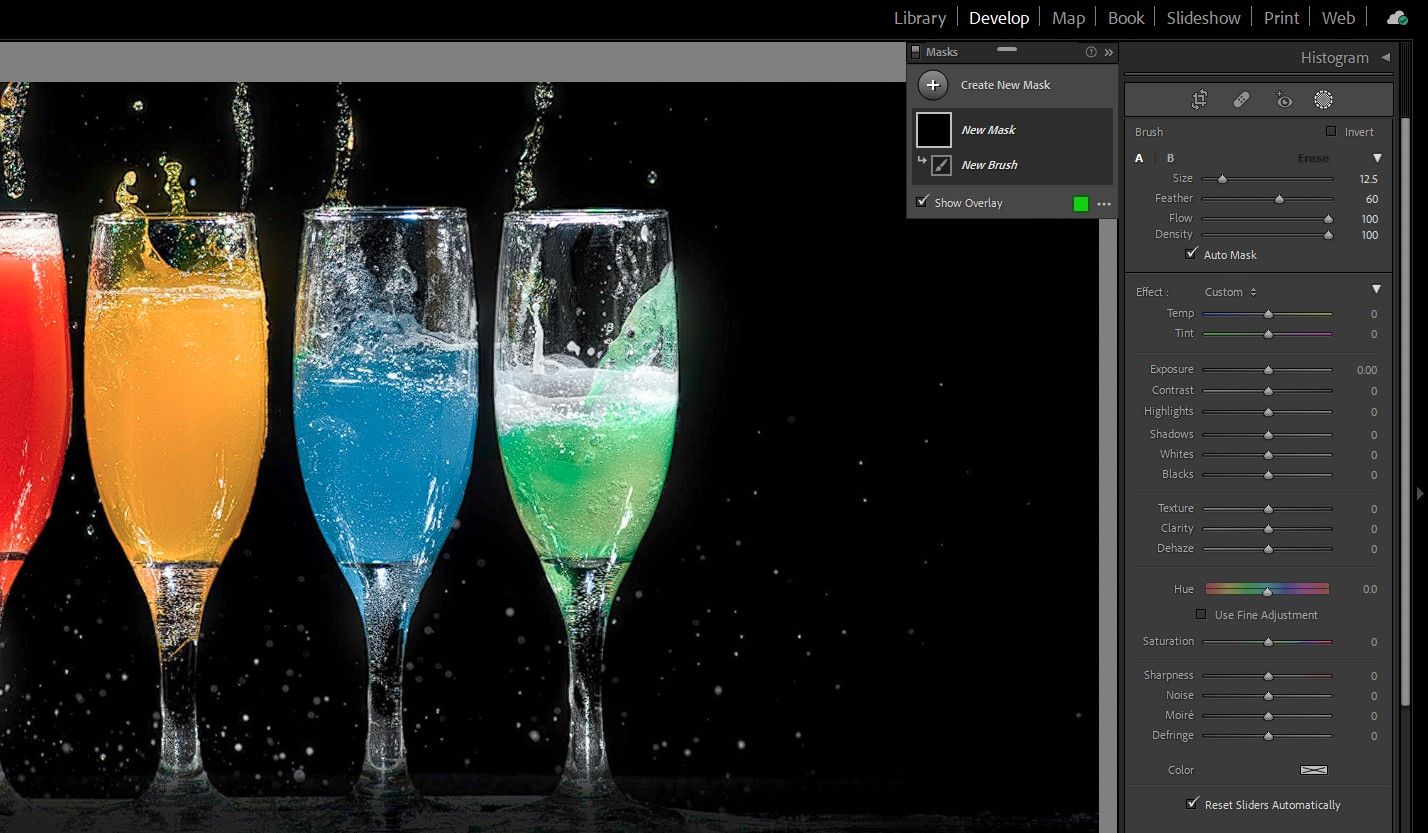1428x833 pixels.
Task: Open the Slideshow module
Action: click(1204, 18)
